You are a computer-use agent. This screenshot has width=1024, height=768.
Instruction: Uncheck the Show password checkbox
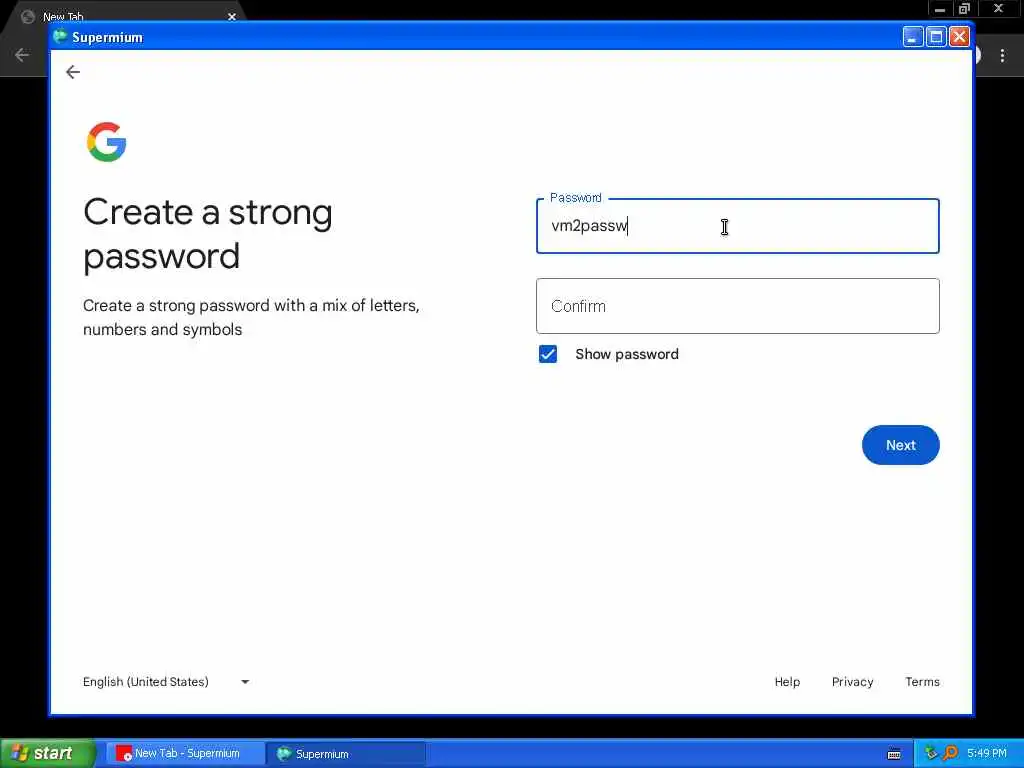pyautogui.click(x=548, y=354)
